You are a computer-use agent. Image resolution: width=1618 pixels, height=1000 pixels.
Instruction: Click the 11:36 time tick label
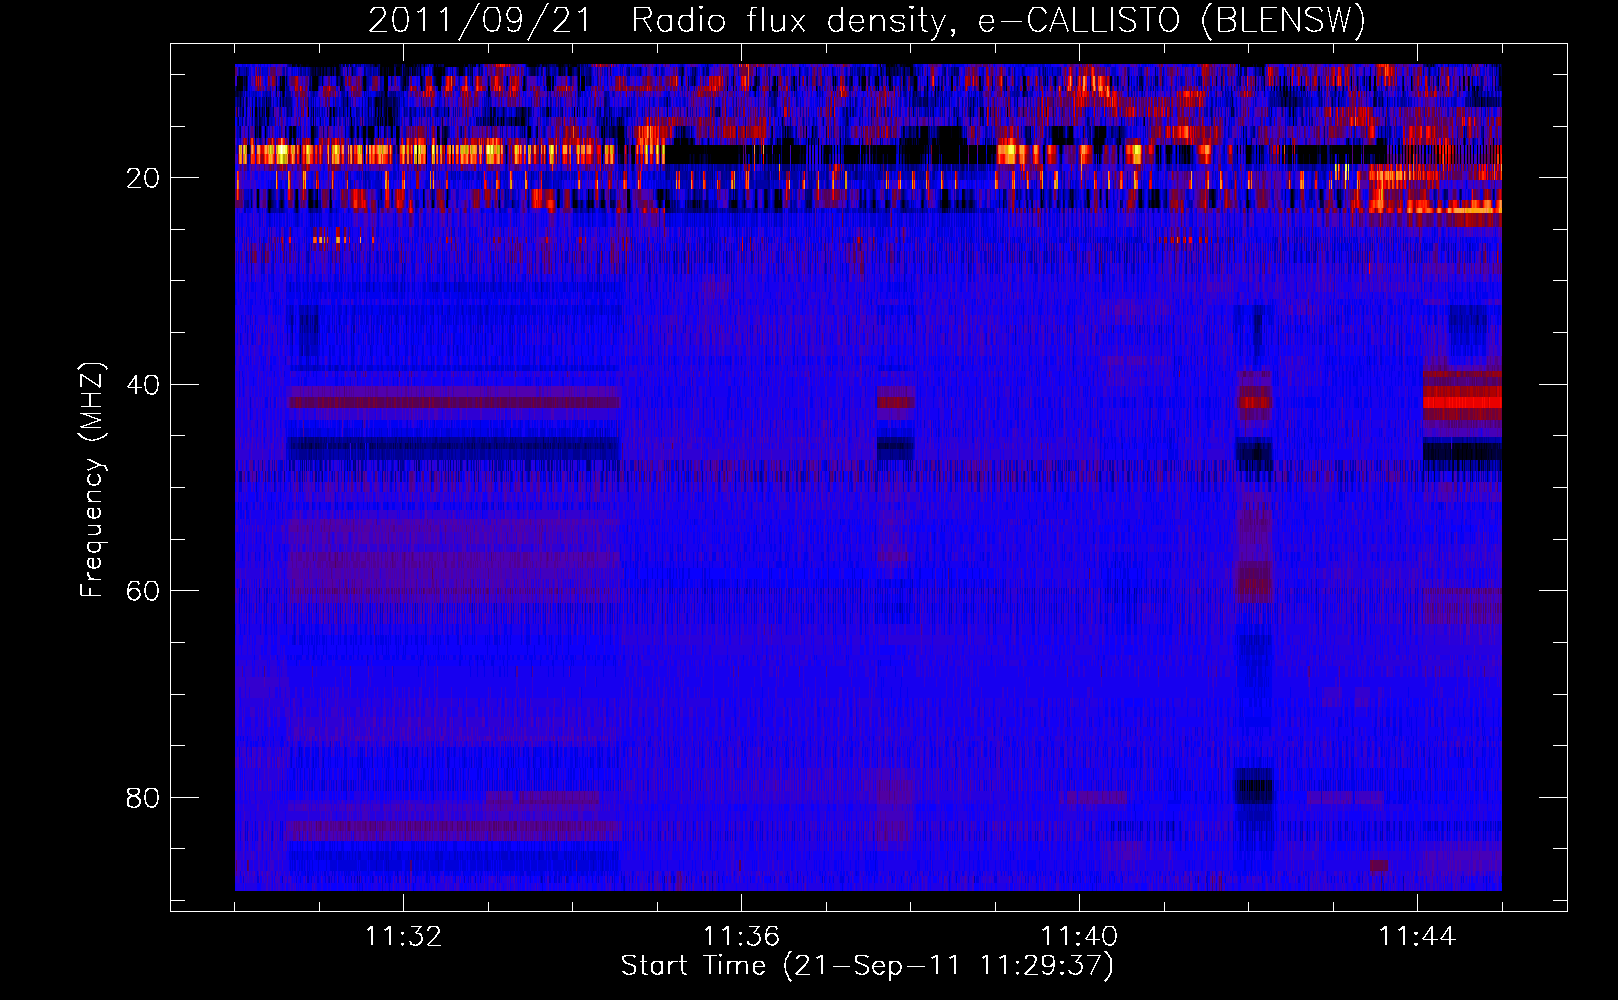coord(741,936)
